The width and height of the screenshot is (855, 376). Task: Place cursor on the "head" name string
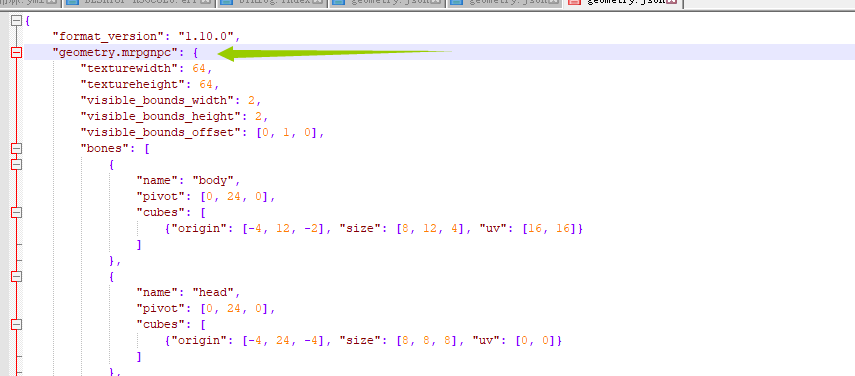point(216,292)
